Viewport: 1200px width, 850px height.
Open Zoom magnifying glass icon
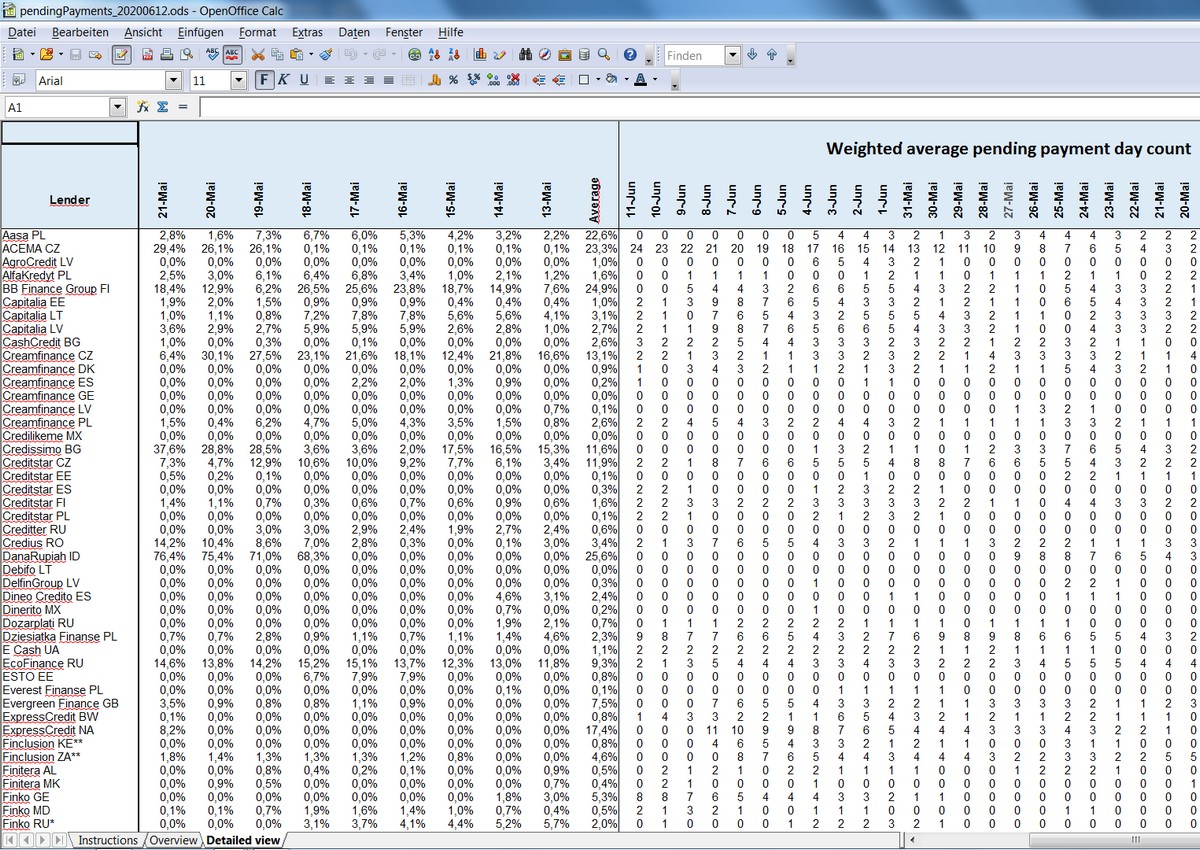pos(604,55)
